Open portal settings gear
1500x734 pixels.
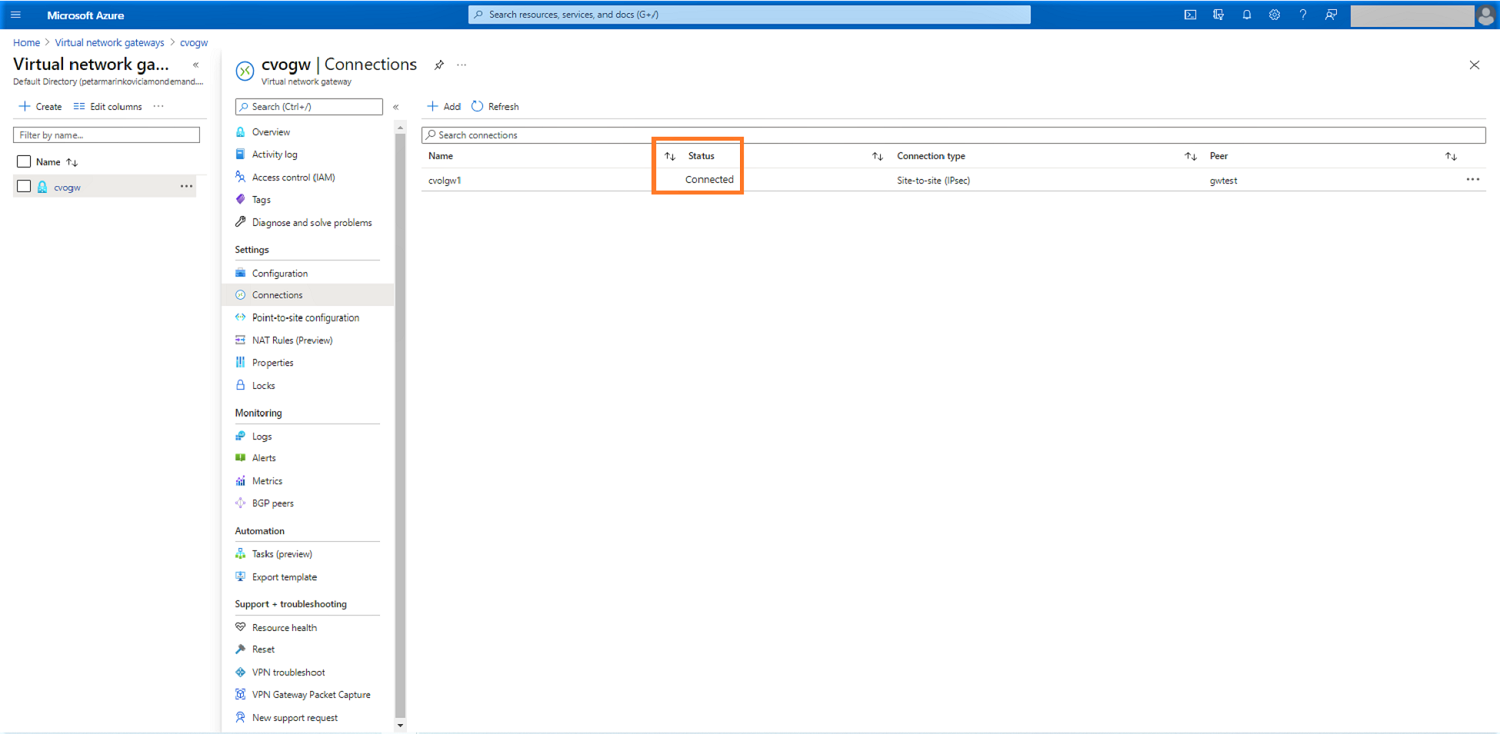[1274, 15]
